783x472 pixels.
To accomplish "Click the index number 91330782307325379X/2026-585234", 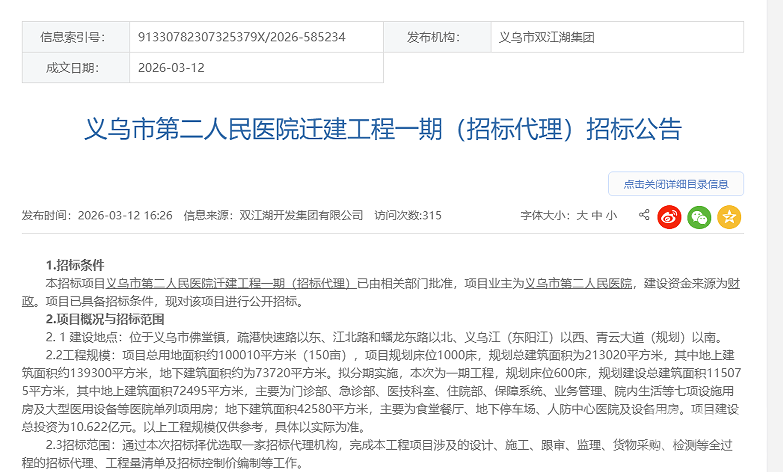I will (x=237, y=37).
